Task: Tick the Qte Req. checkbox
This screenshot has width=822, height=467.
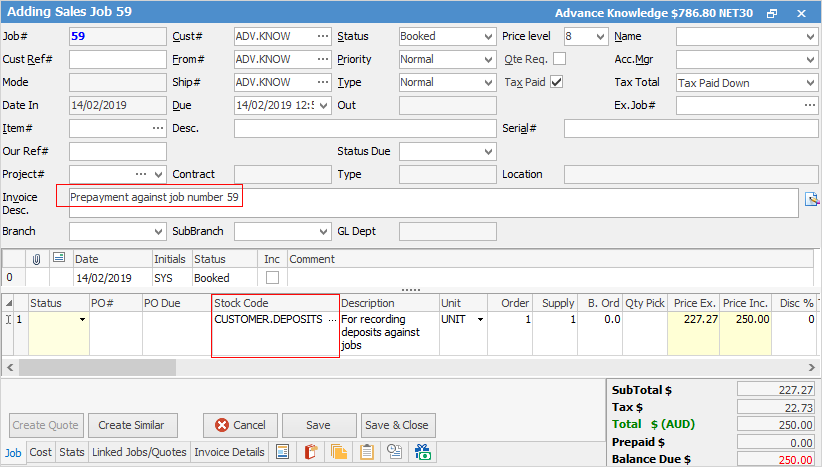Action: 559,60
